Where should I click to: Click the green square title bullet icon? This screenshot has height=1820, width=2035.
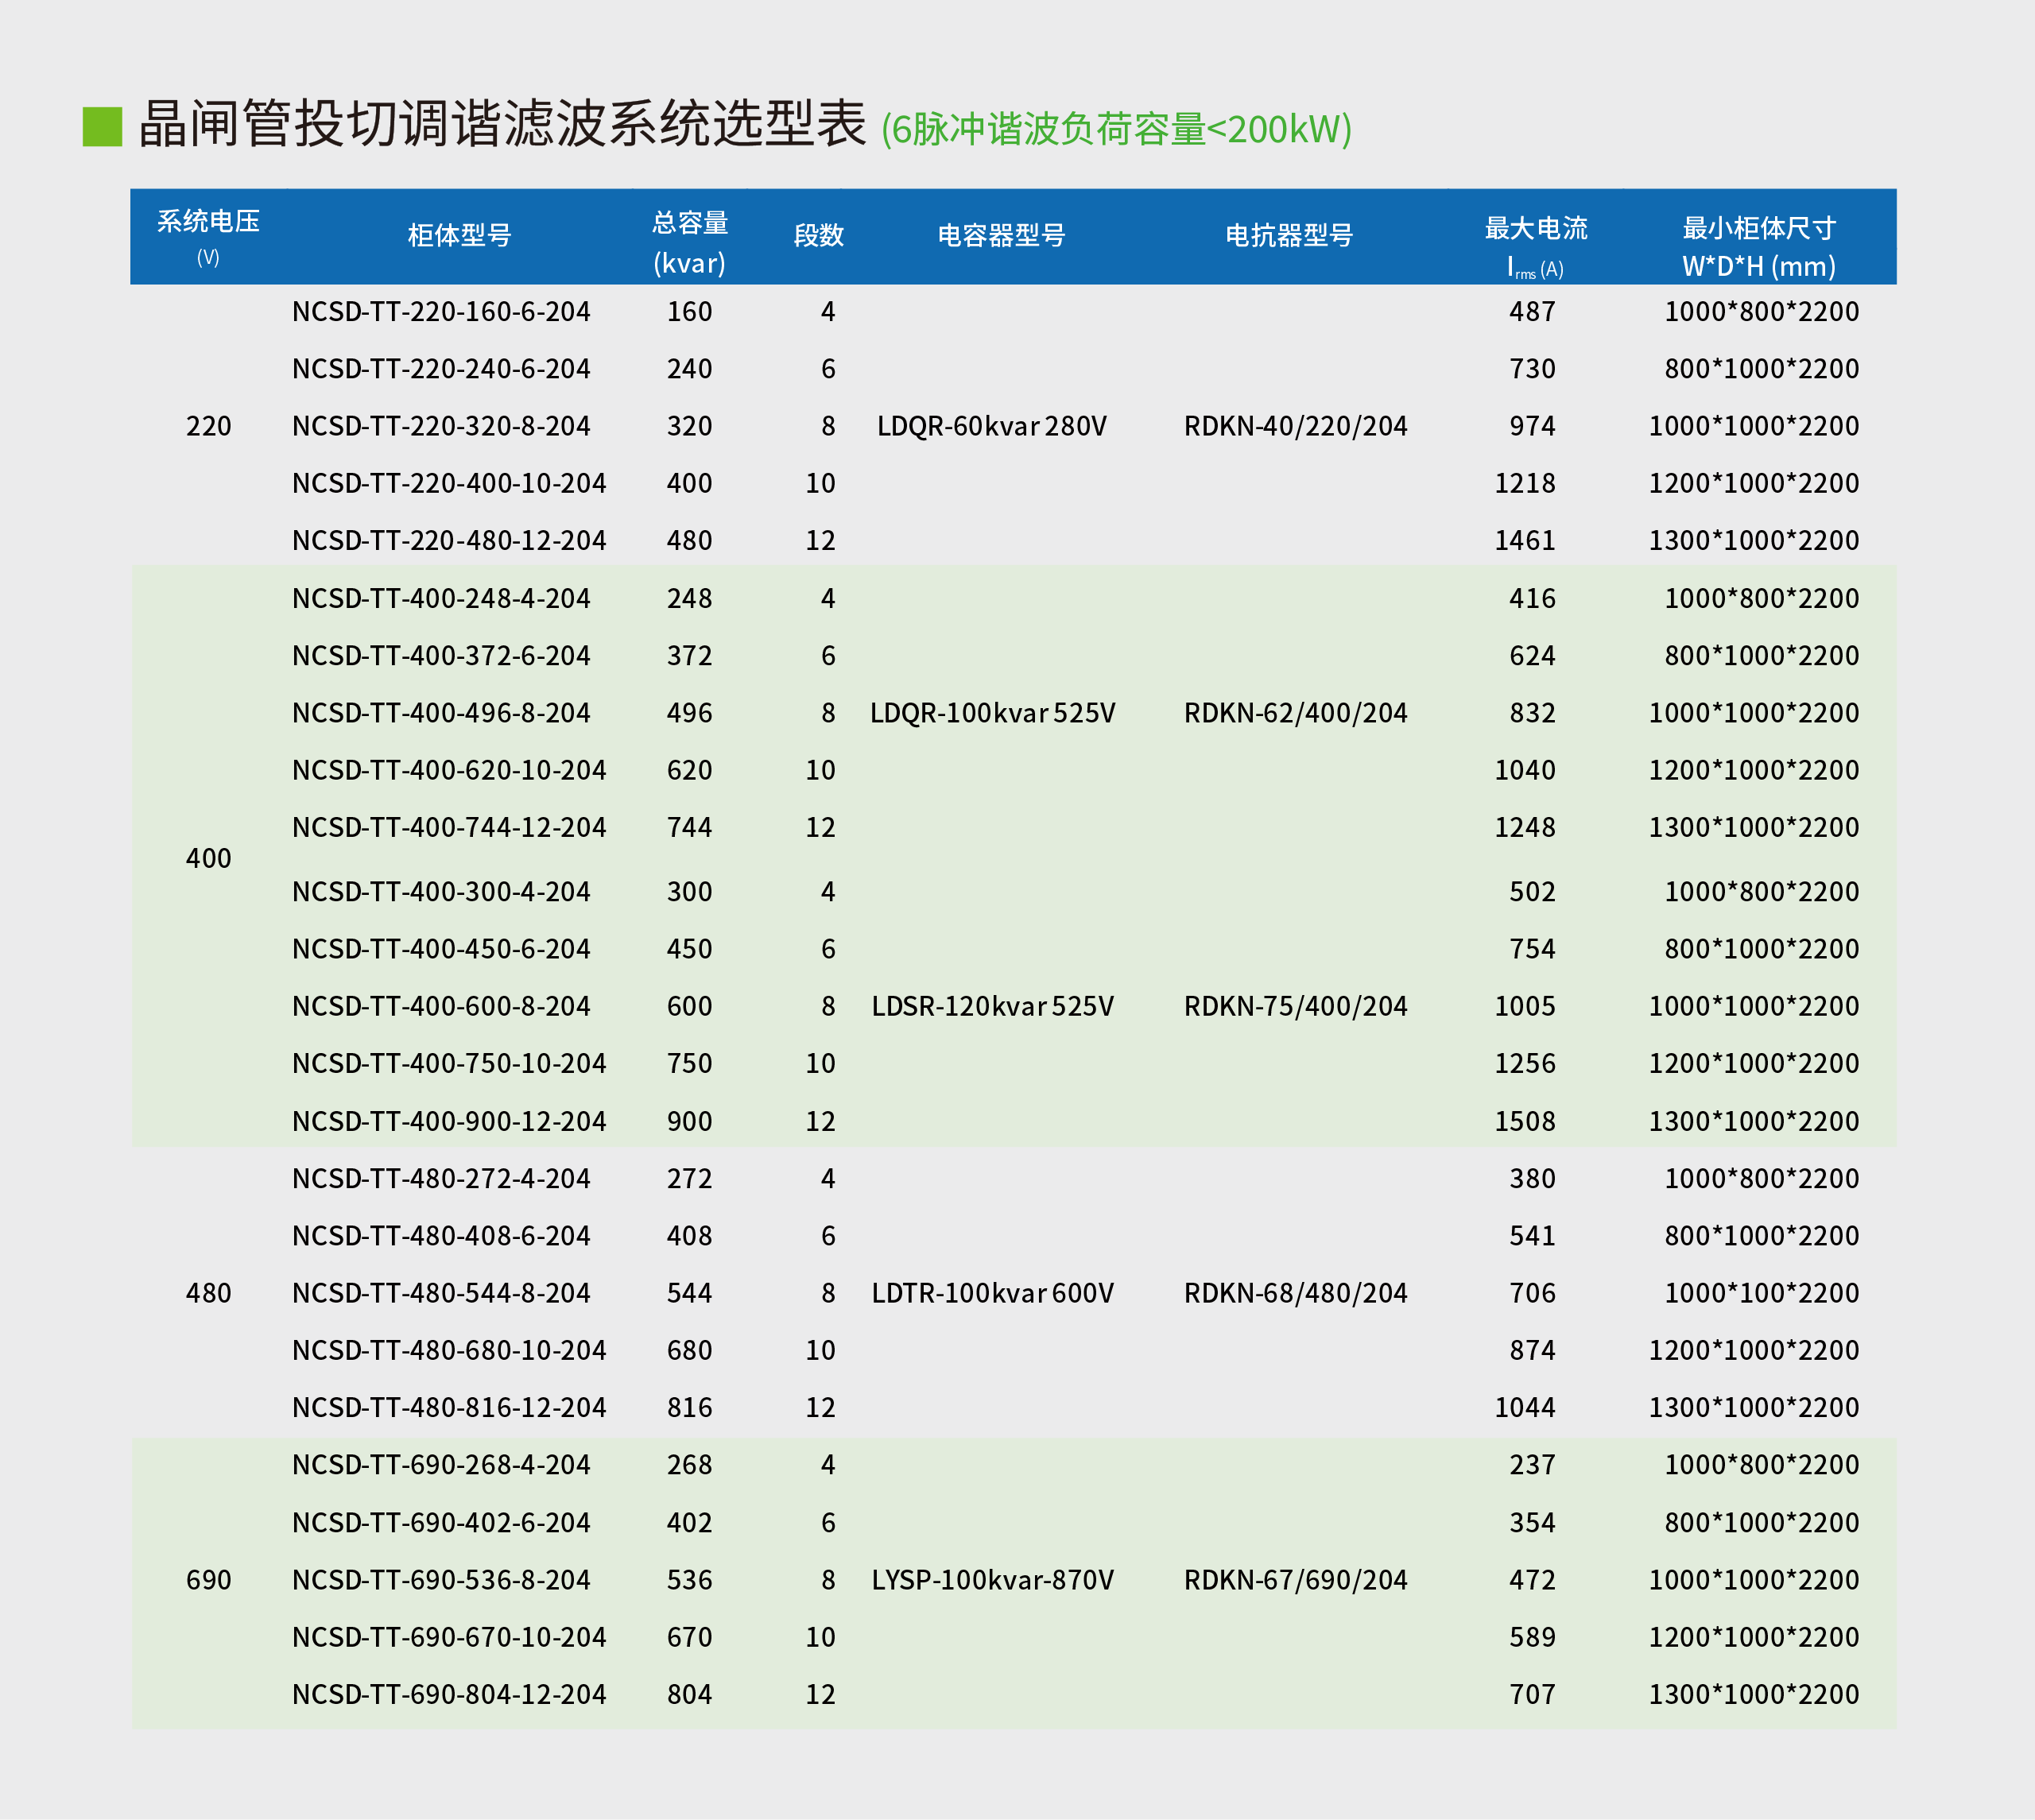102,127
